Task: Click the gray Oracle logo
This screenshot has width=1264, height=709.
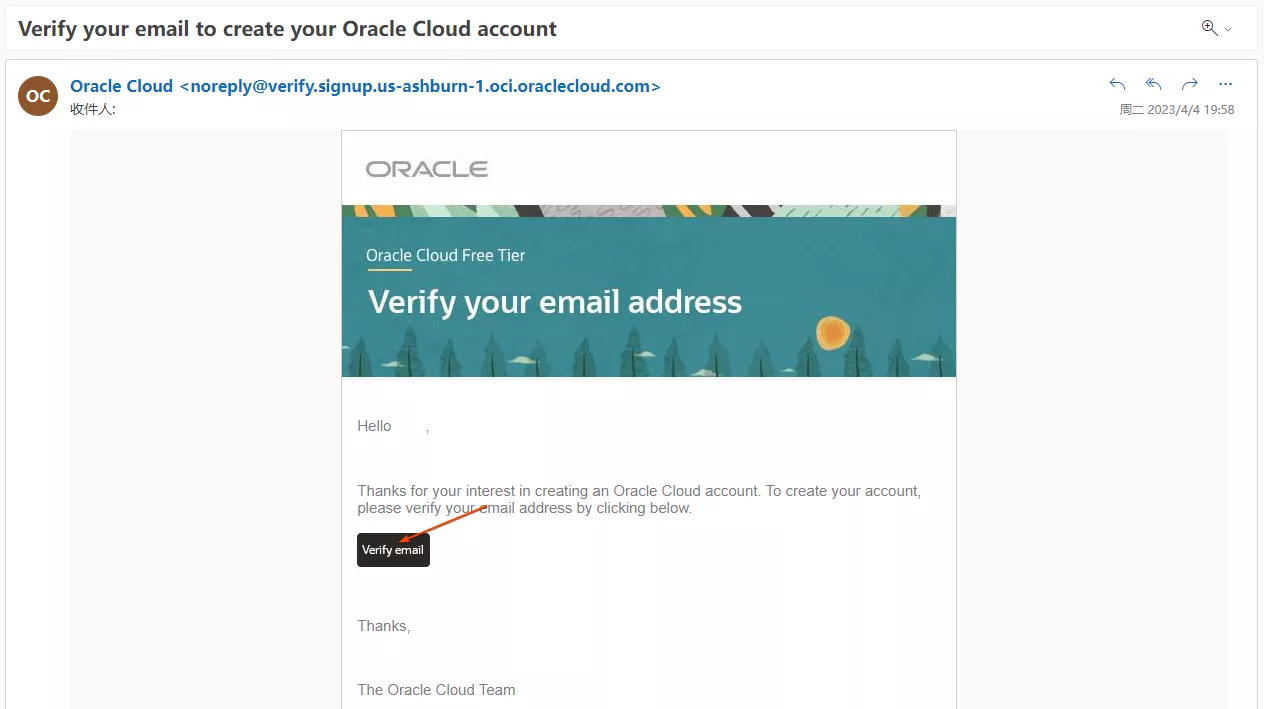Action: [427, 169]
